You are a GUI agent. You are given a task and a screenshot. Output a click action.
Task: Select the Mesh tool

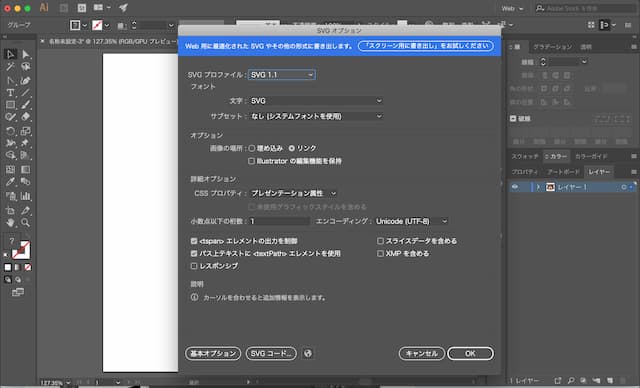click(x=10, y=169)
